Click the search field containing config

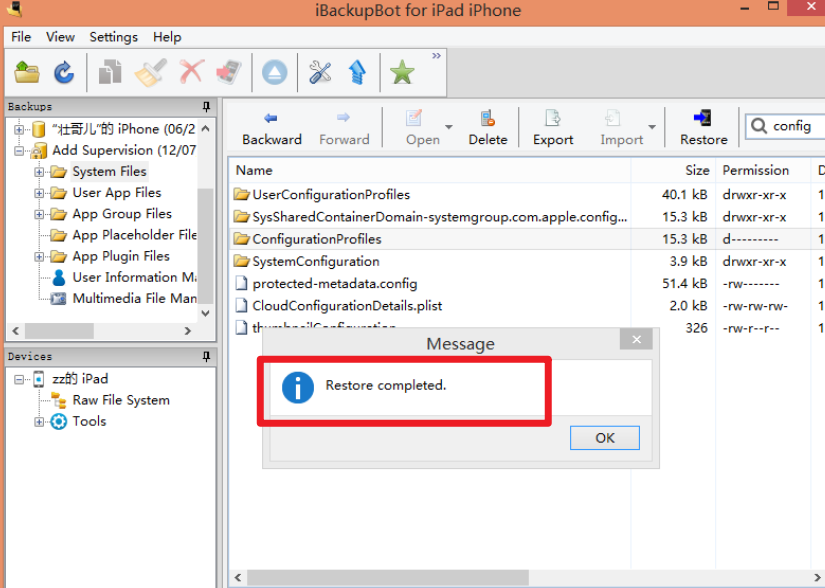[786, 126]
